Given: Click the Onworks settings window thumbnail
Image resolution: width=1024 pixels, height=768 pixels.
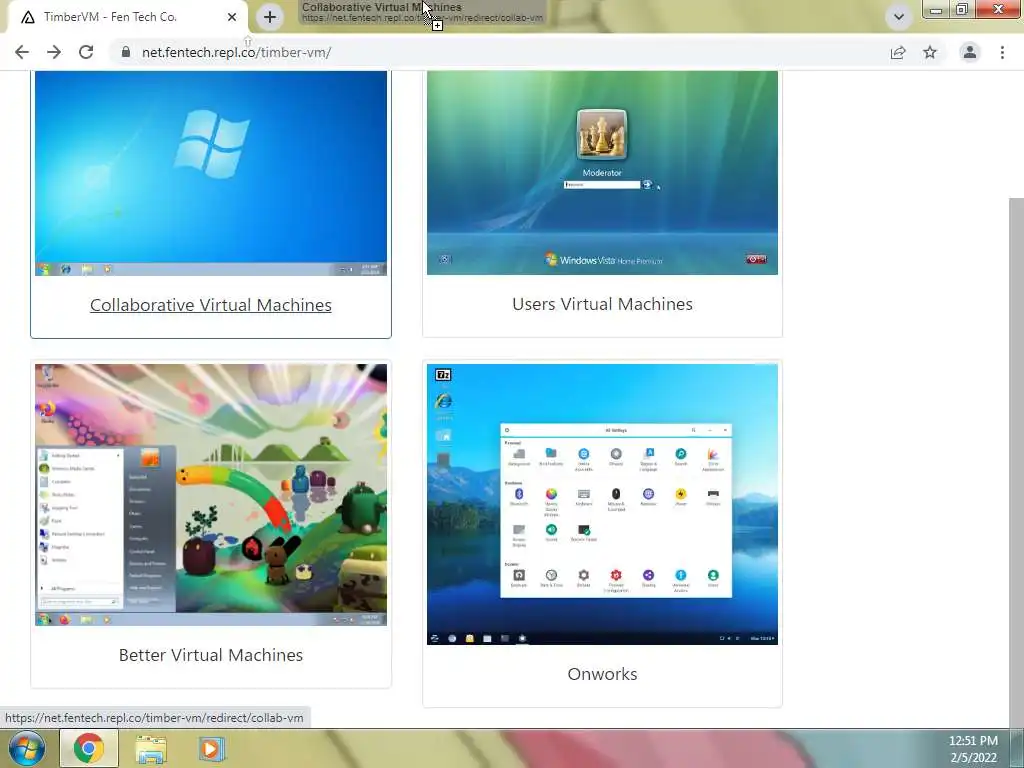Looking at the screenshot, I should click(602, 504).
